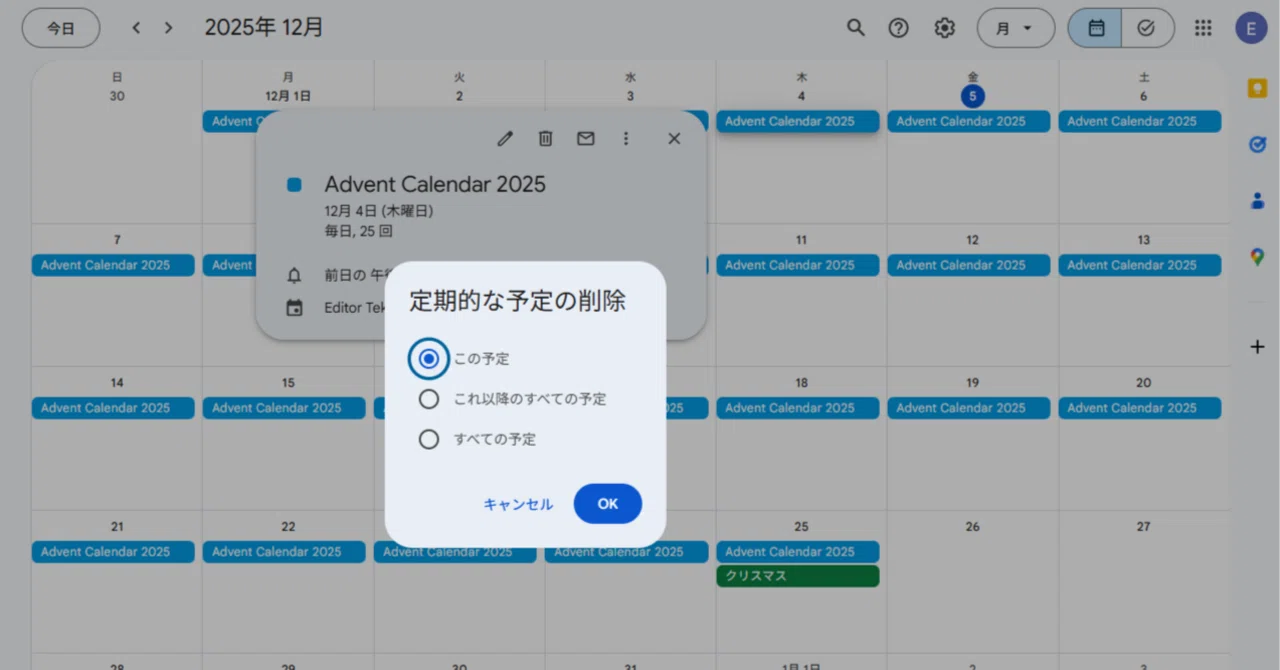
Task: Click the 定期的な予定の削除 dialog title
Action: (x=517, y=302)
